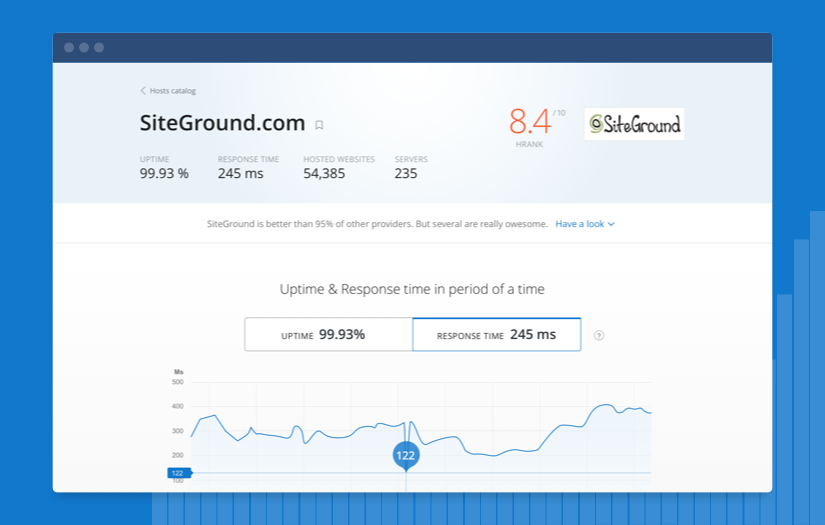The image size is (825, 525).
Task: Click the SiteGround.com heading
Action: (222, 123)
